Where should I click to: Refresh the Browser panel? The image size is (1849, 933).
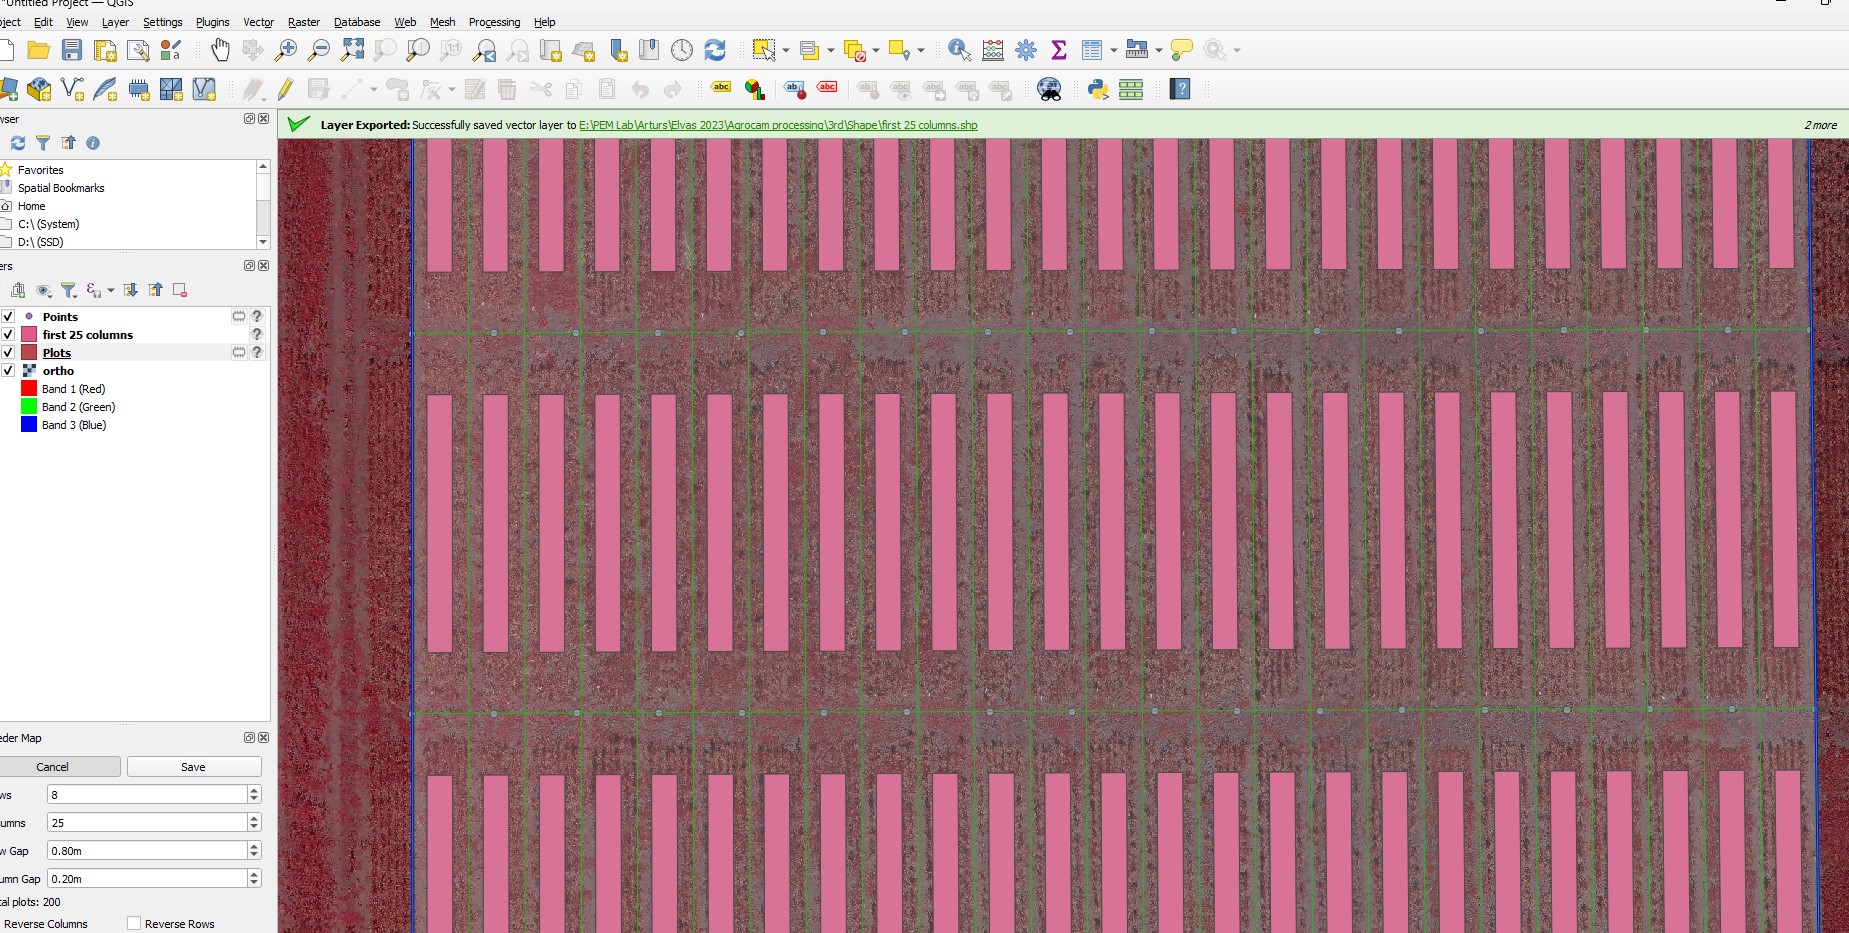pyautogui.click(x=18, y=143)
